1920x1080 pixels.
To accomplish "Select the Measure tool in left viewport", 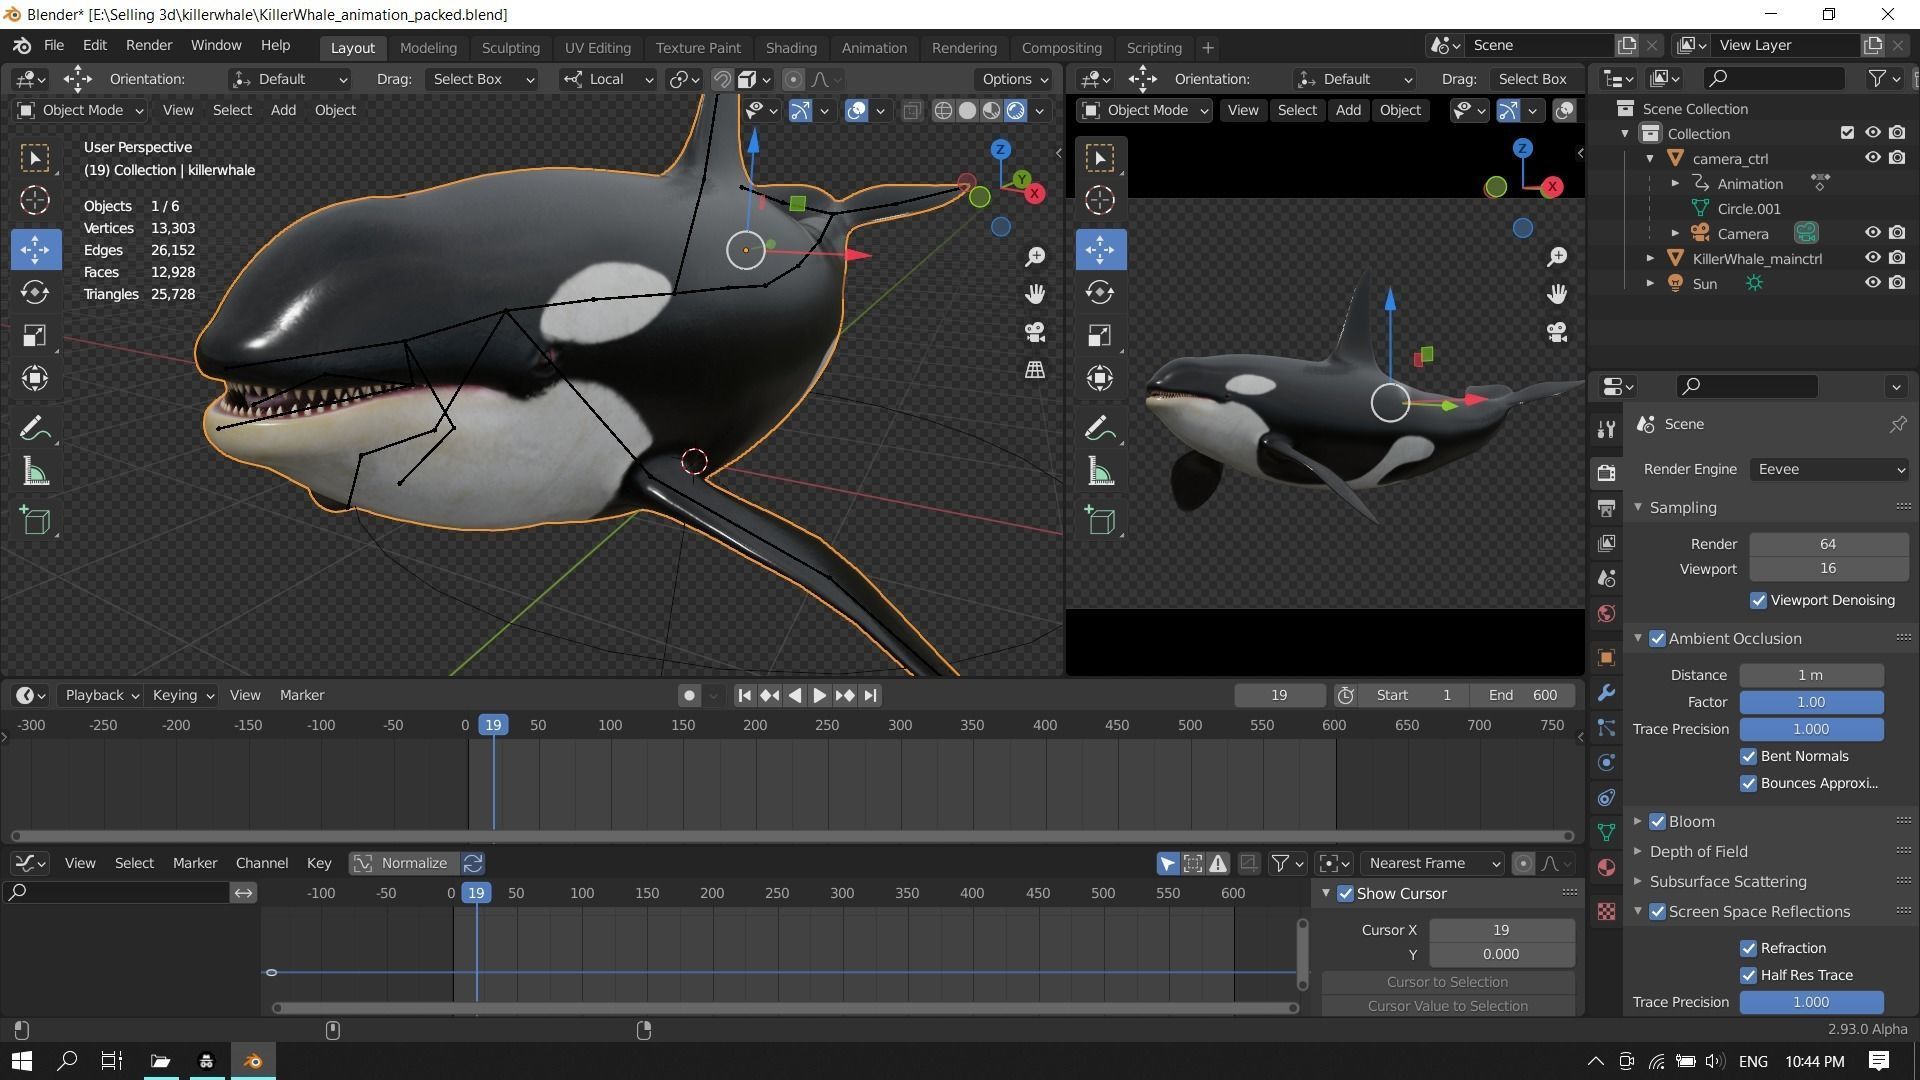I will (x=35, y=472).
